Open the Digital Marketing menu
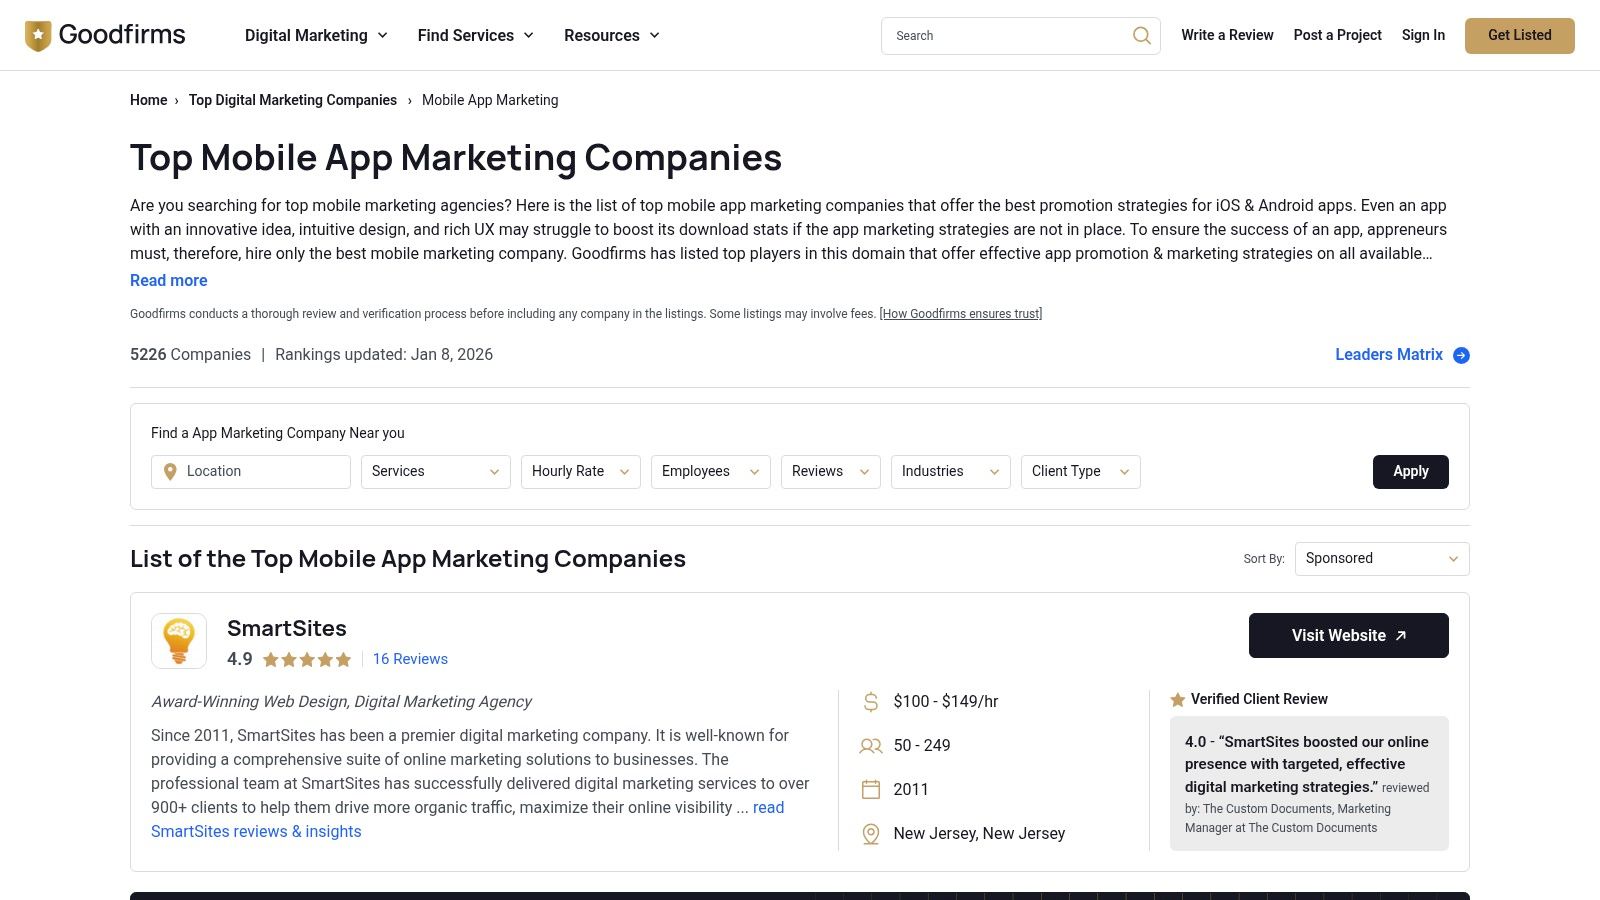Image resolution: width=1600 pixels, height=900 pixels. coord(316,36)
